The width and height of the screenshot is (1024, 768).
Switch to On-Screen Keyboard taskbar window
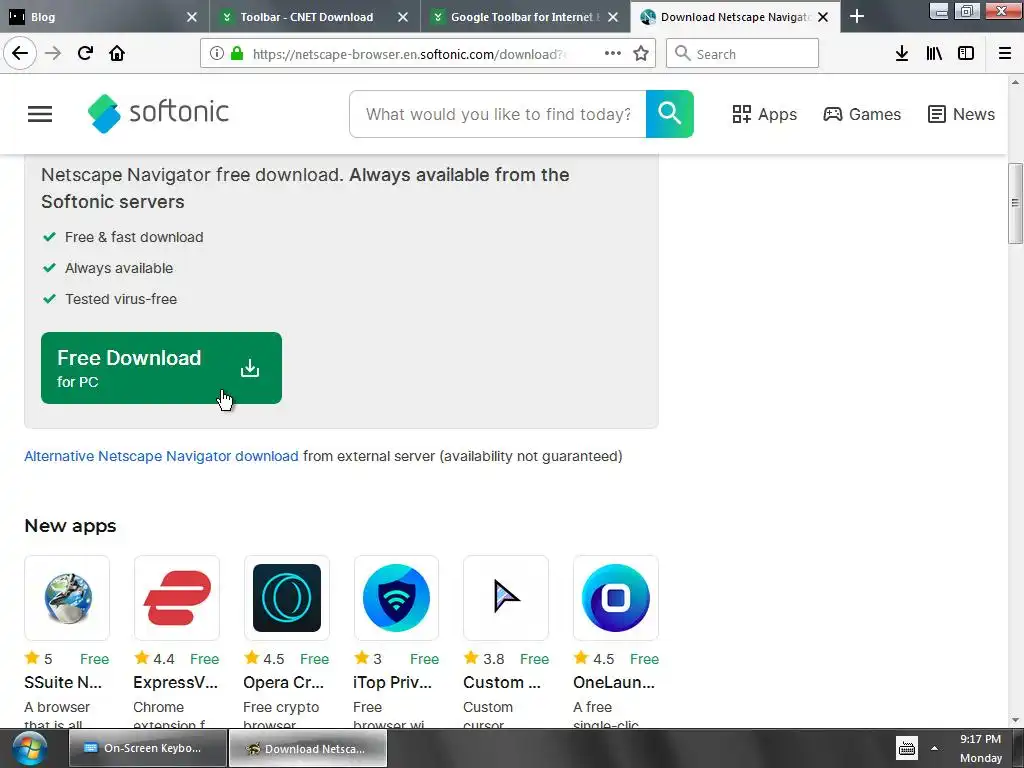tap(148, 748)
